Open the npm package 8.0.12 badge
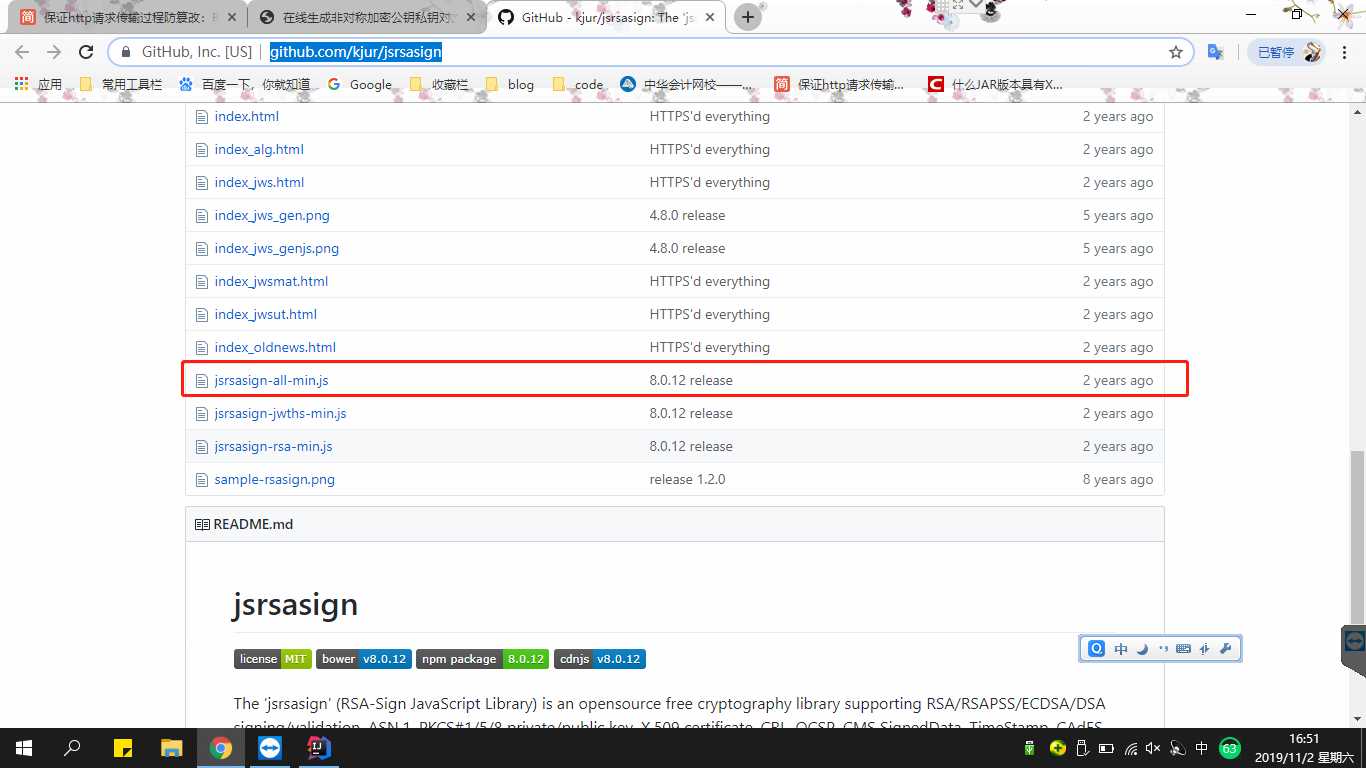Image resolution: width=1366 pixels, height=768 pixels. pos(483,659)
